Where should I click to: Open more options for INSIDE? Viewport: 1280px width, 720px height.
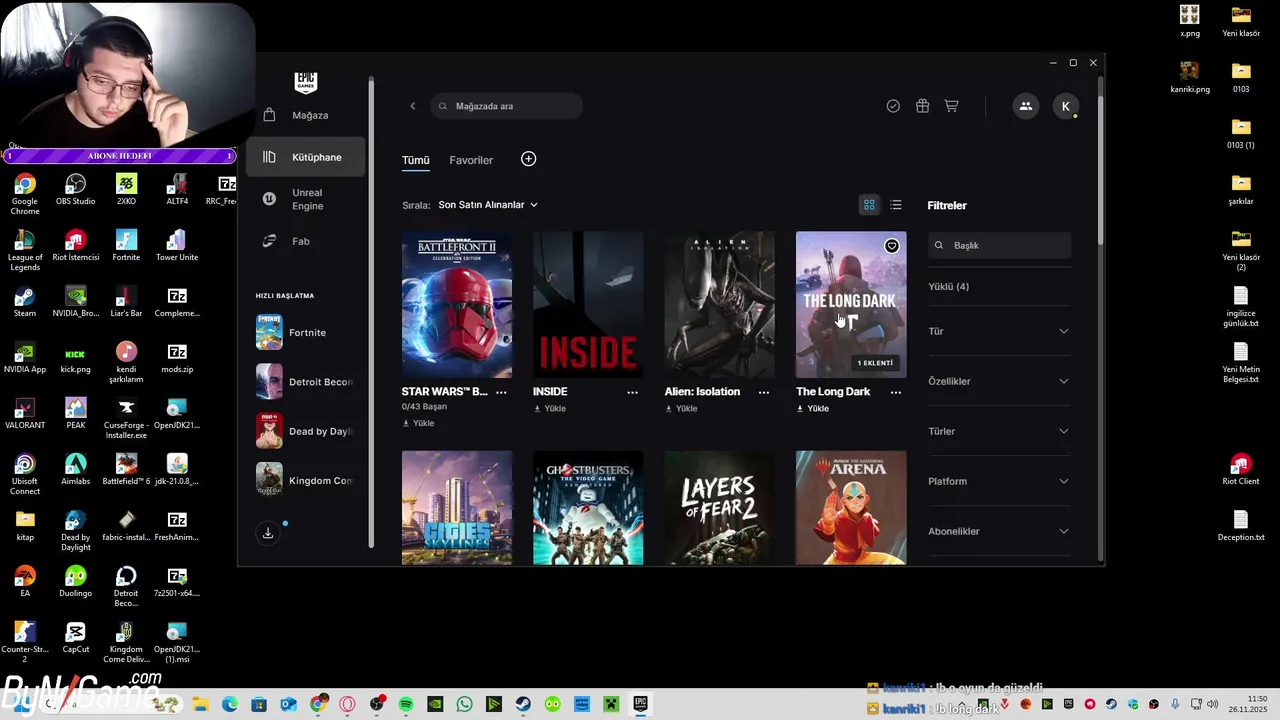632,392
